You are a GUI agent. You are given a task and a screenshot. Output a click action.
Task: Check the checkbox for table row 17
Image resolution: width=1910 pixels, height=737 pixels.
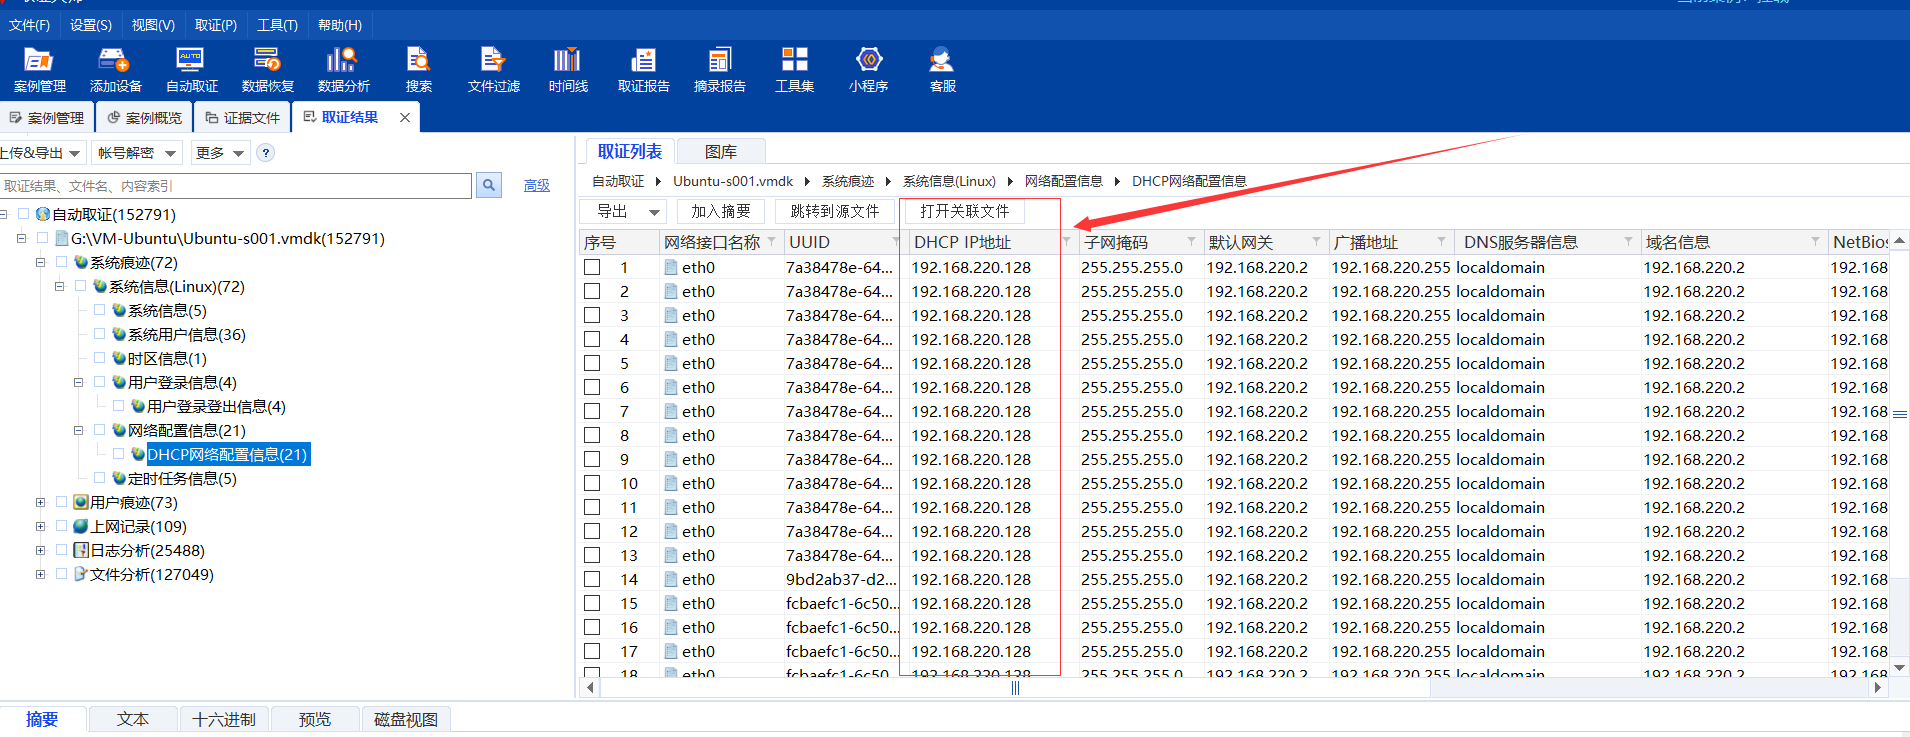click(x=592, y=651)
